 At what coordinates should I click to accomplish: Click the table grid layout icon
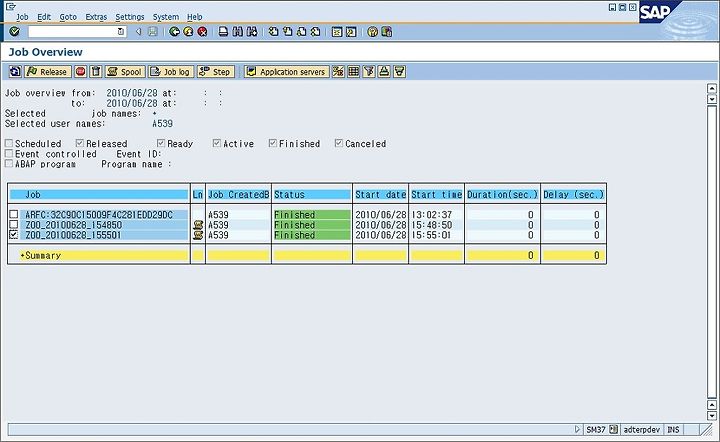tap(354, 72)
